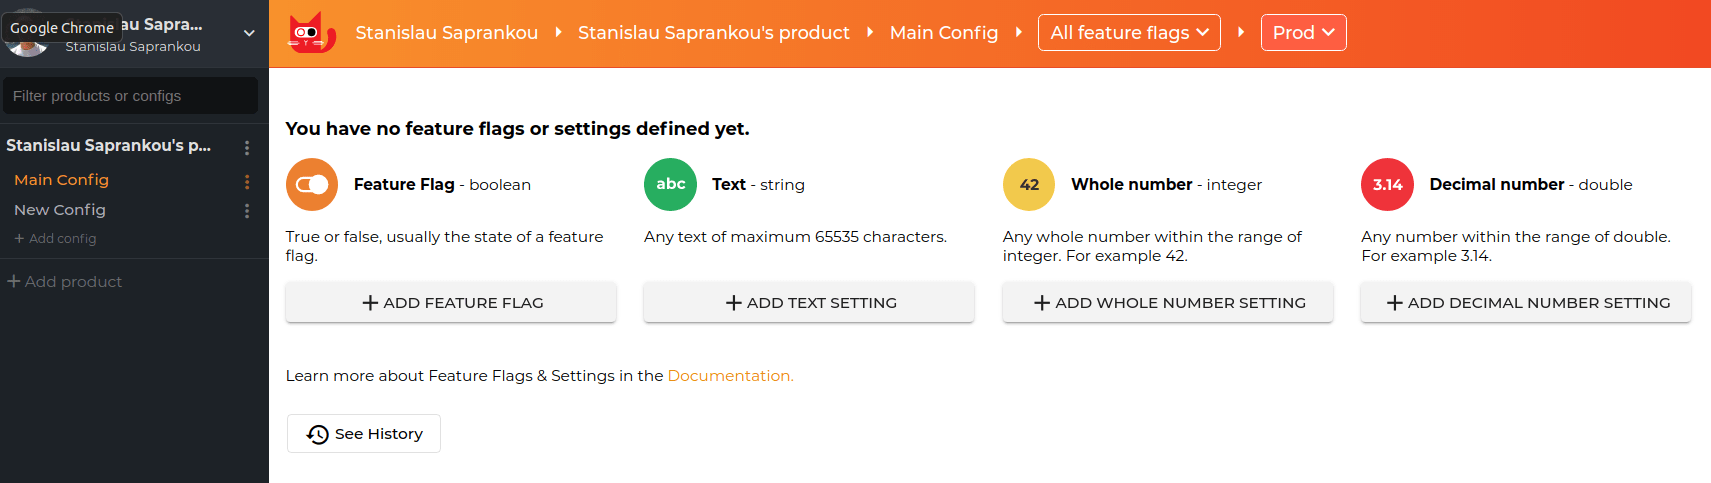Click the Add Feature Flag button
1711x483 pixels.
pyautogui.click(x=451, y=302)
